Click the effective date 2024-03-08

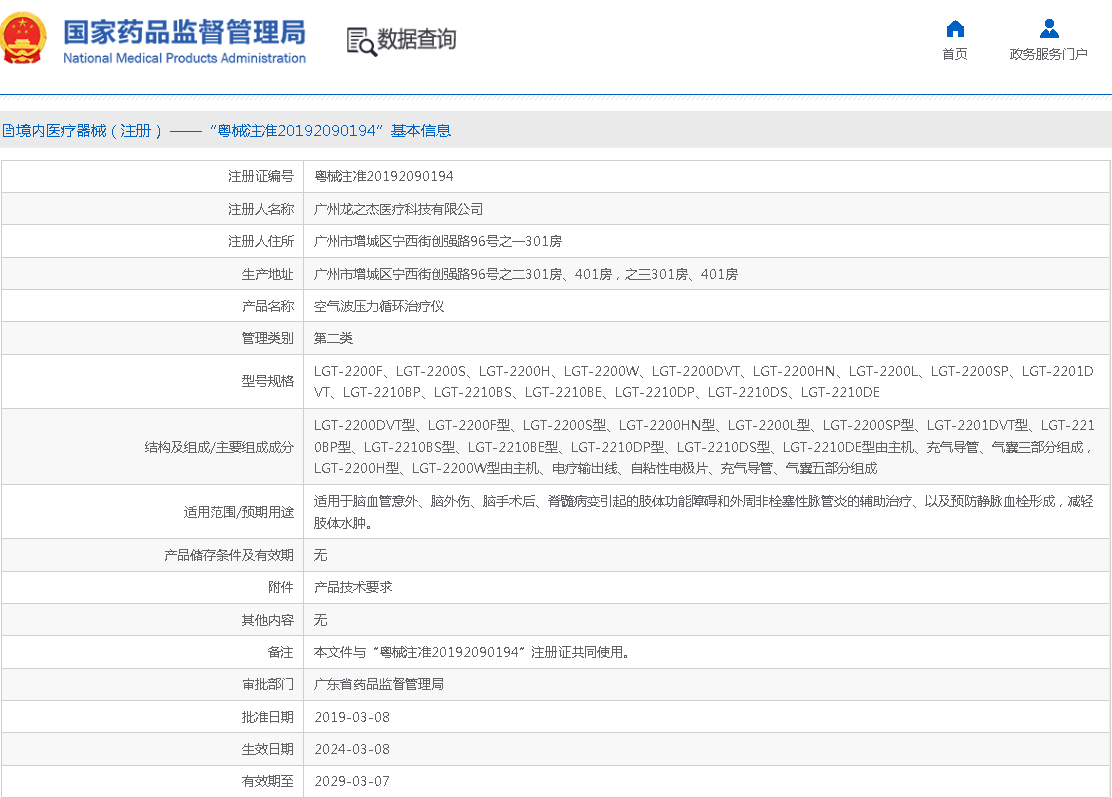coord(351,749)
